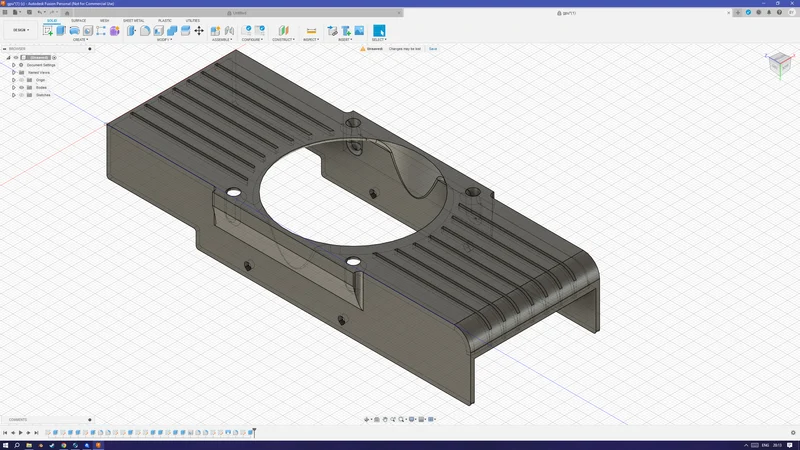Select the New Component tool

click(x=215, y=31)
